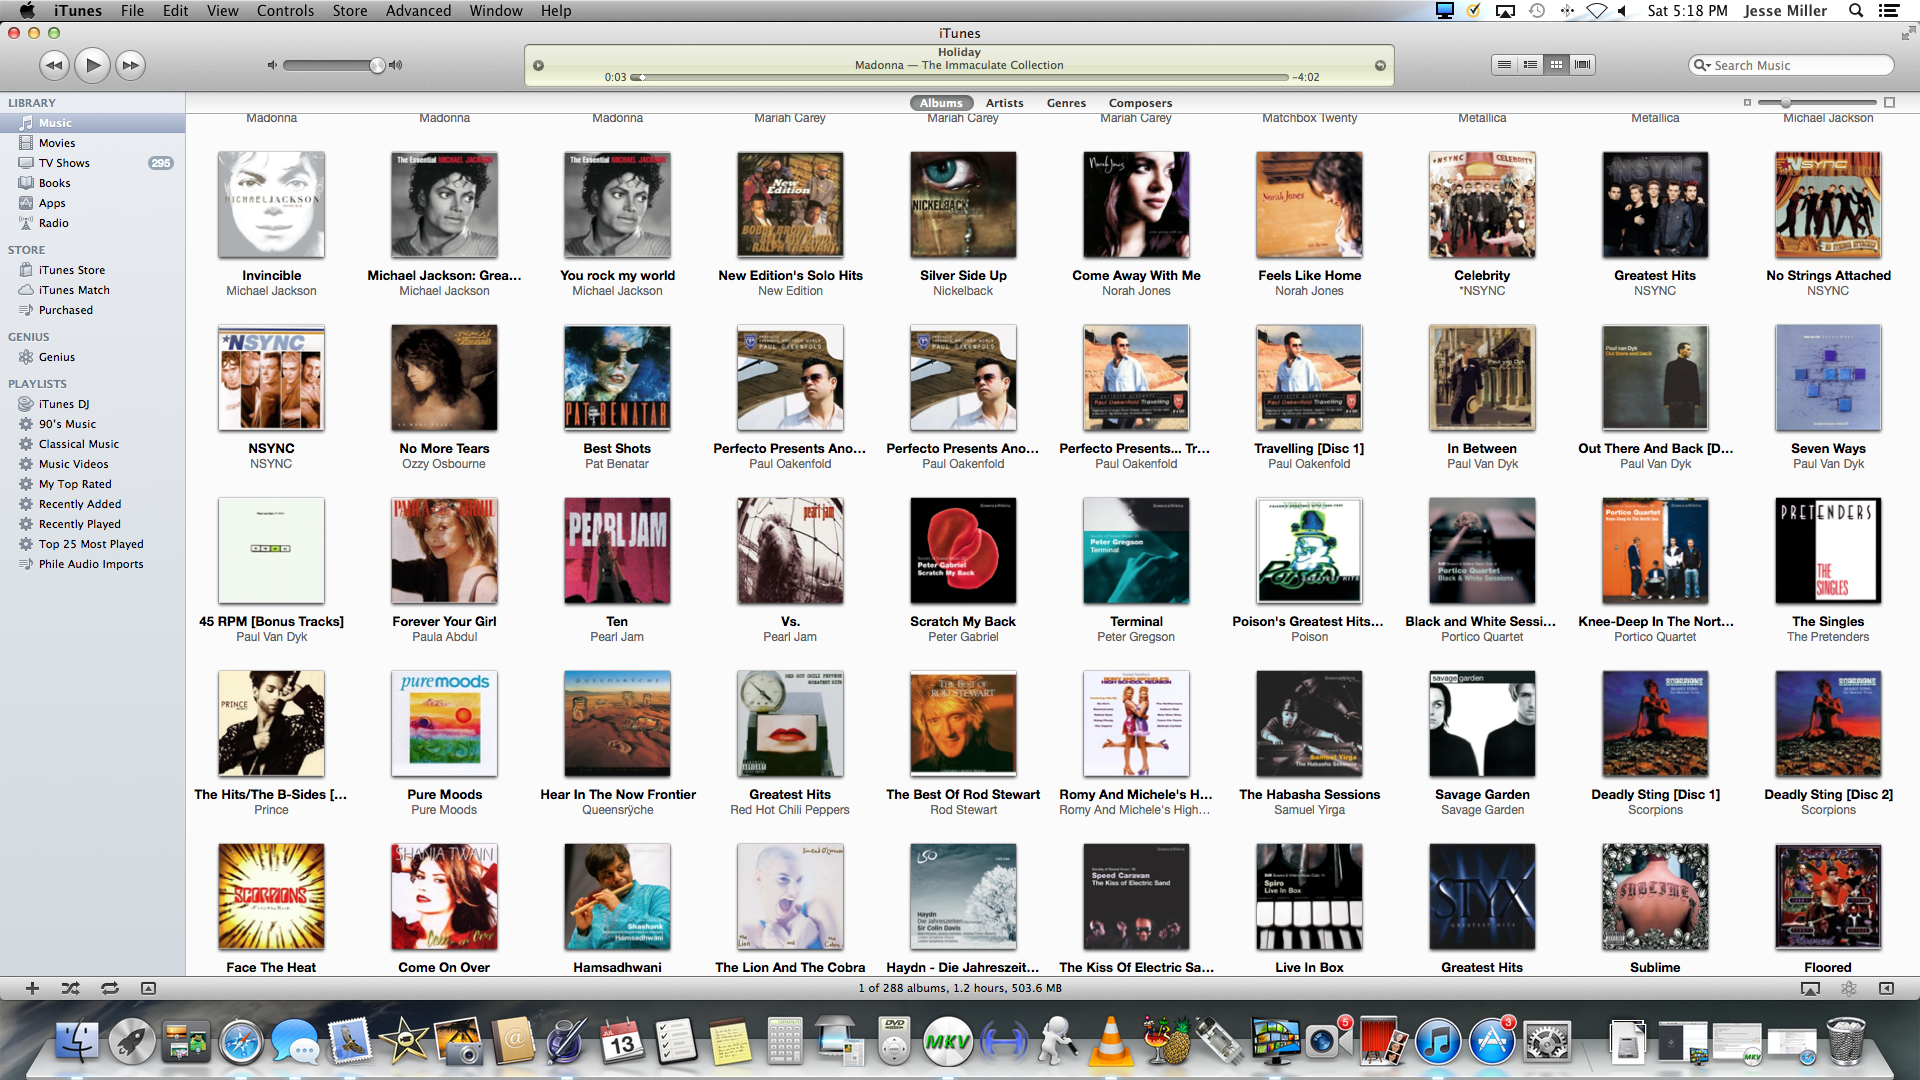Open Spotlight search in menu bar
Image resolution: width=1920 pixels, height=1080 pixels.
pyautogui.click(x=1856, y=11)
